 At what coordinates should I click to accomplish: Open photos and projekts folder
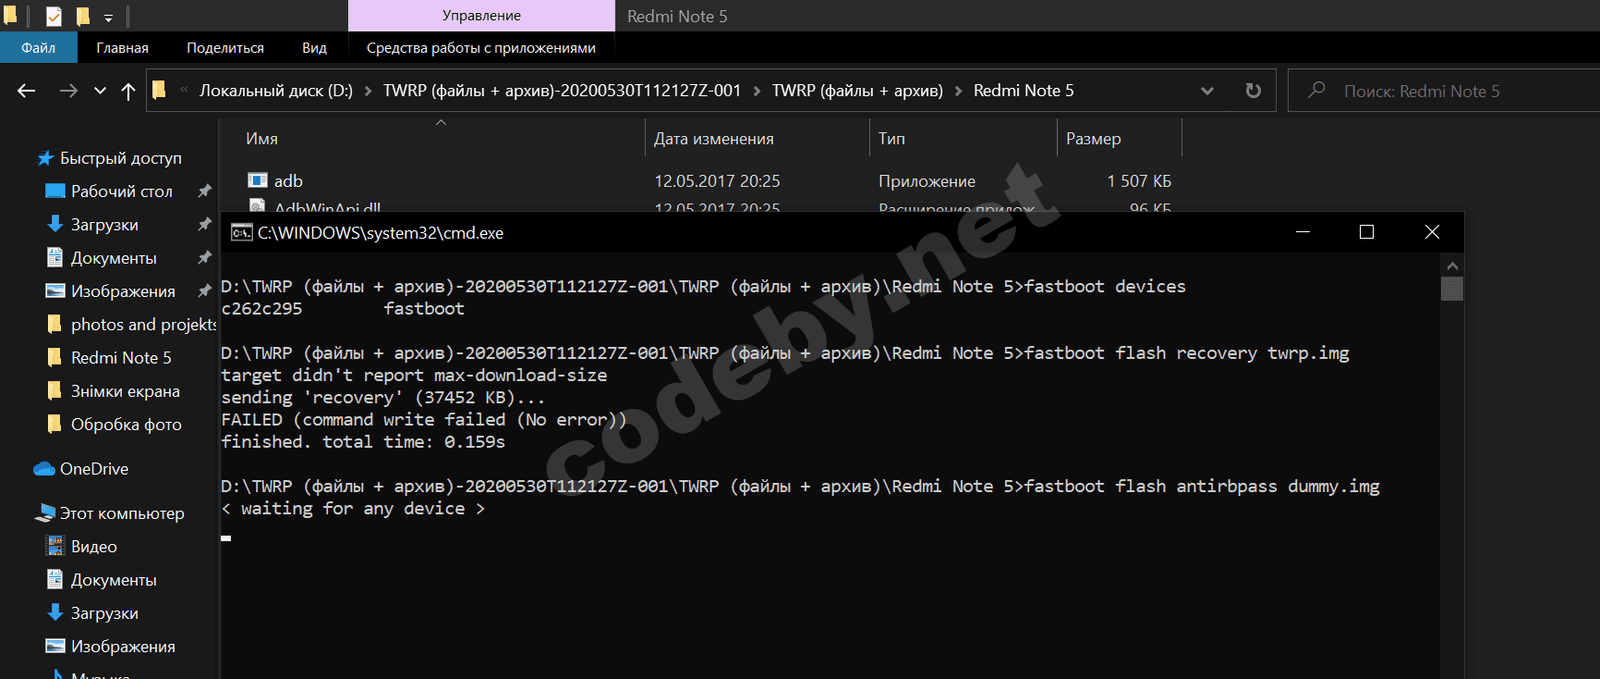pyautogui.click(x=143, y=325)
